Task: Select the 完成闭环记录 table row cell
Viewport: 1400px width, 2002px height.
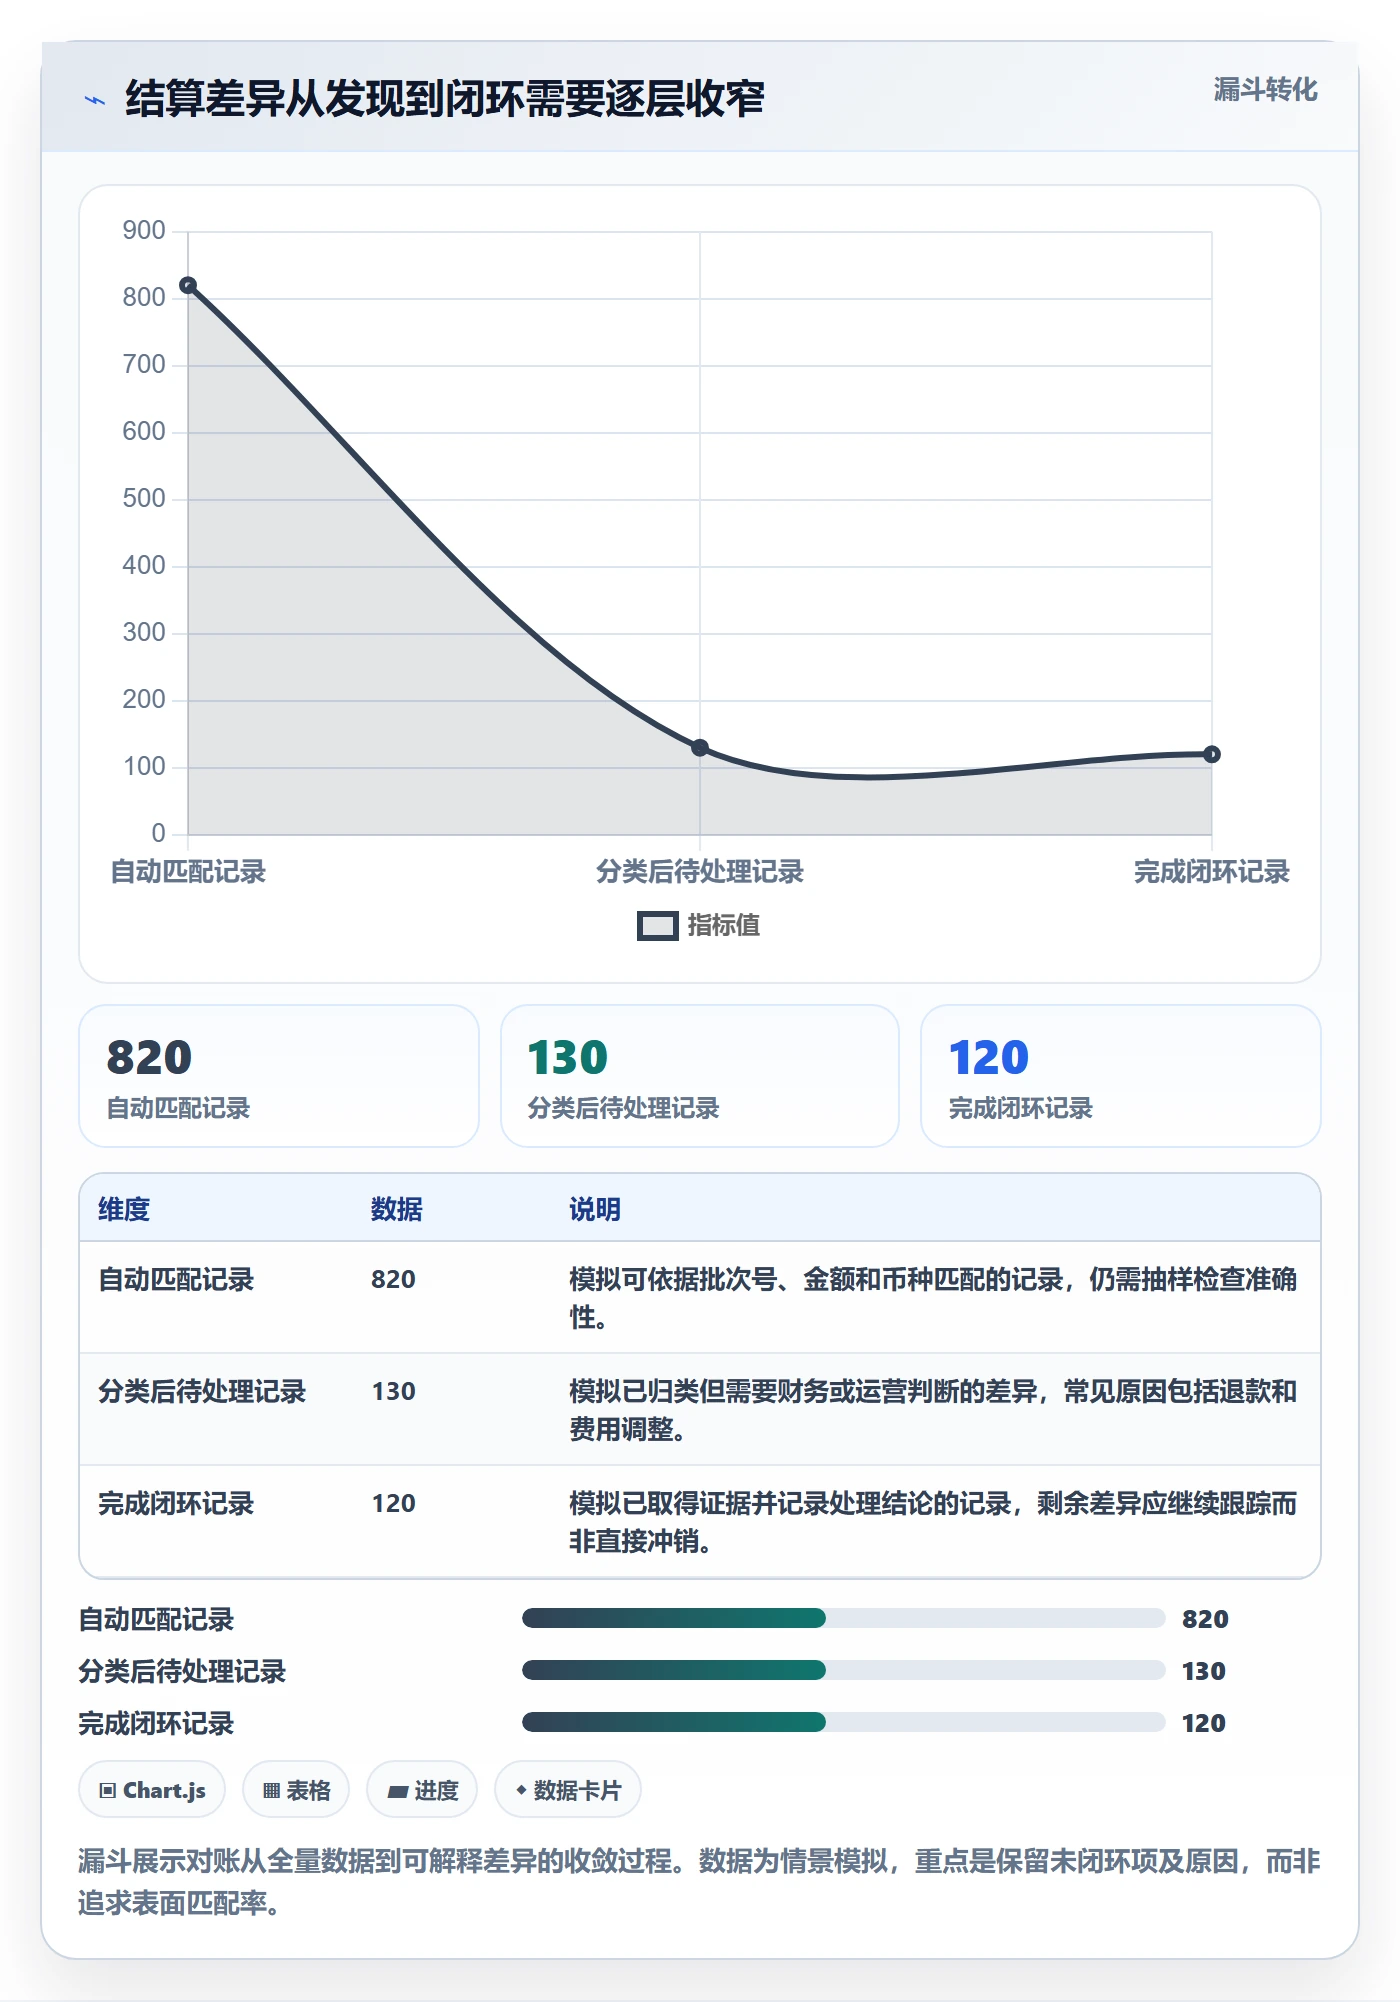Action: pos(176,1503)
